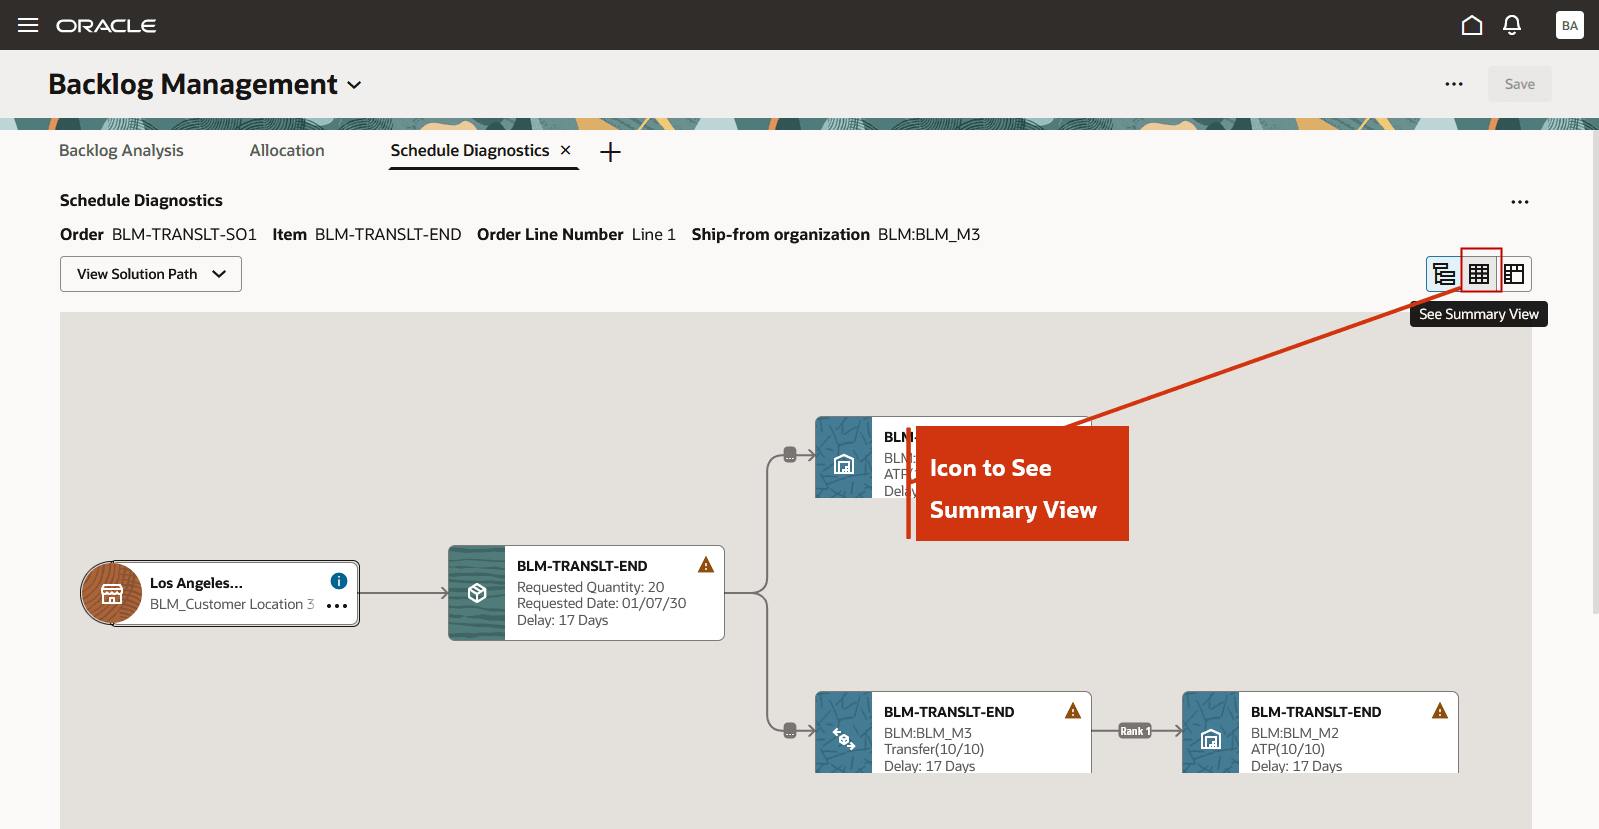Select node with Requested Quantity: 20
This screenshot has width=1599, height=829.
586,593
